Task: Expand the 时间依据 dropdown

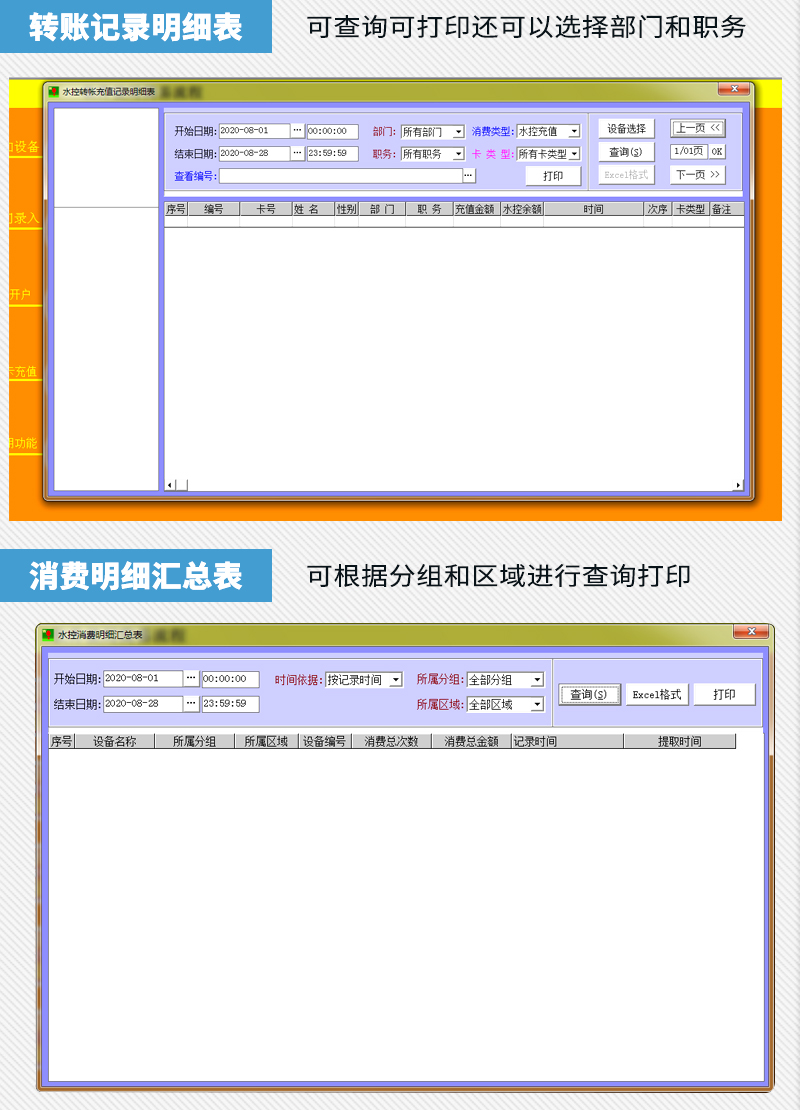Action: [x=396, y=680]
